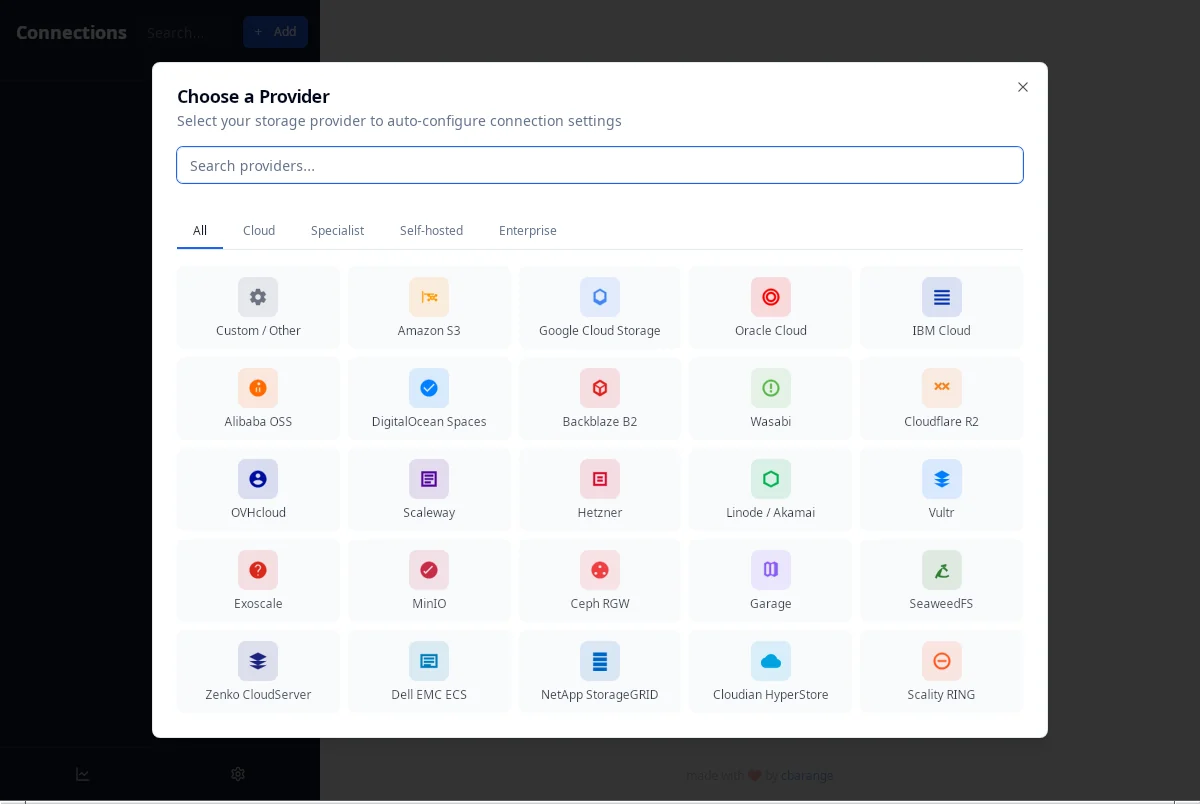Choose the Amazon S3 provider icon

[x=429, y=297]
